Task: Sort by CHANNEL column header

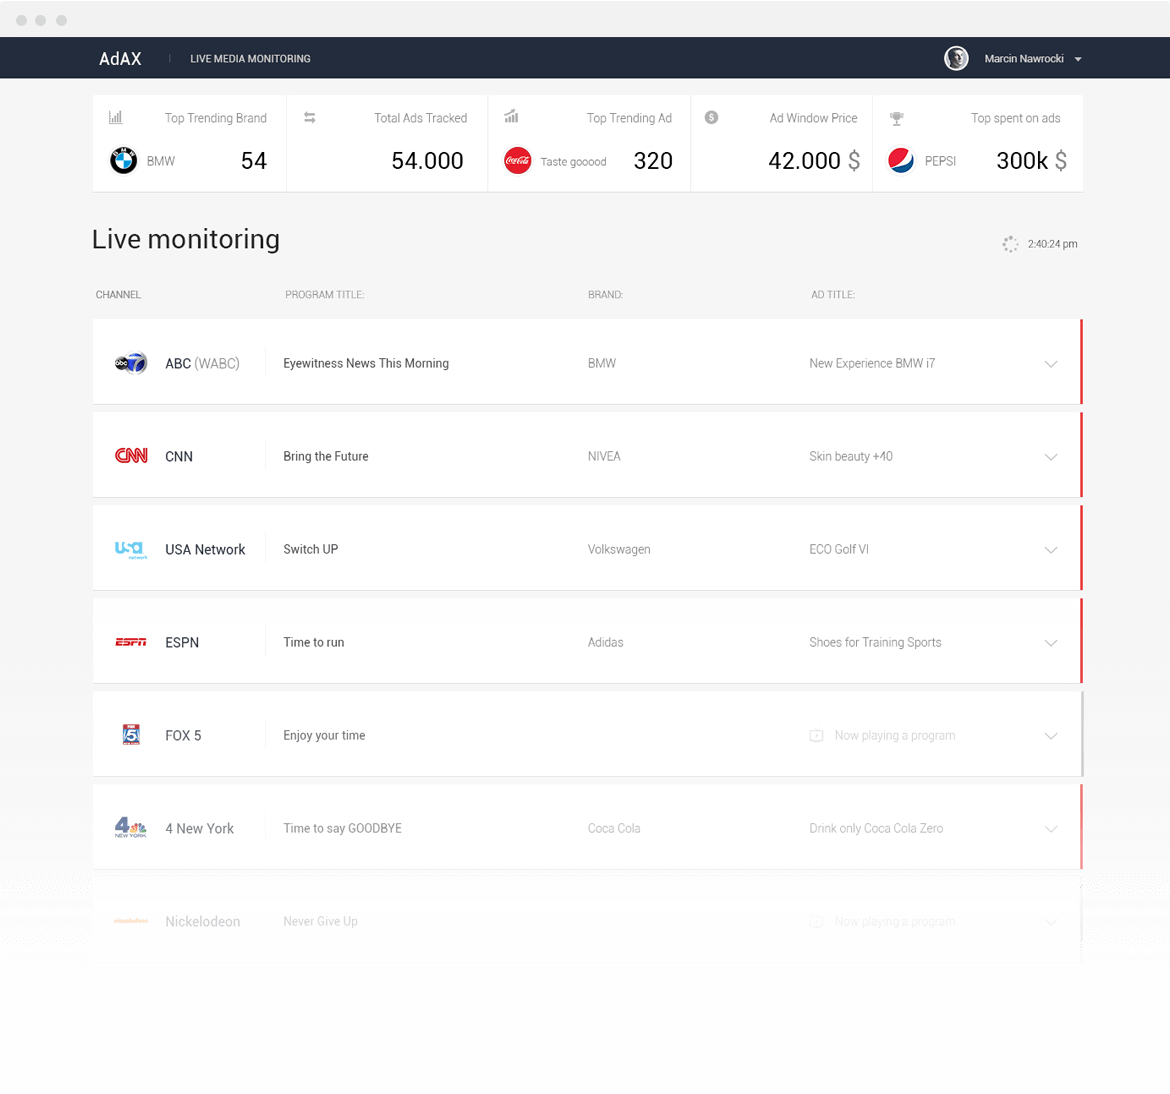Action: 118,295
